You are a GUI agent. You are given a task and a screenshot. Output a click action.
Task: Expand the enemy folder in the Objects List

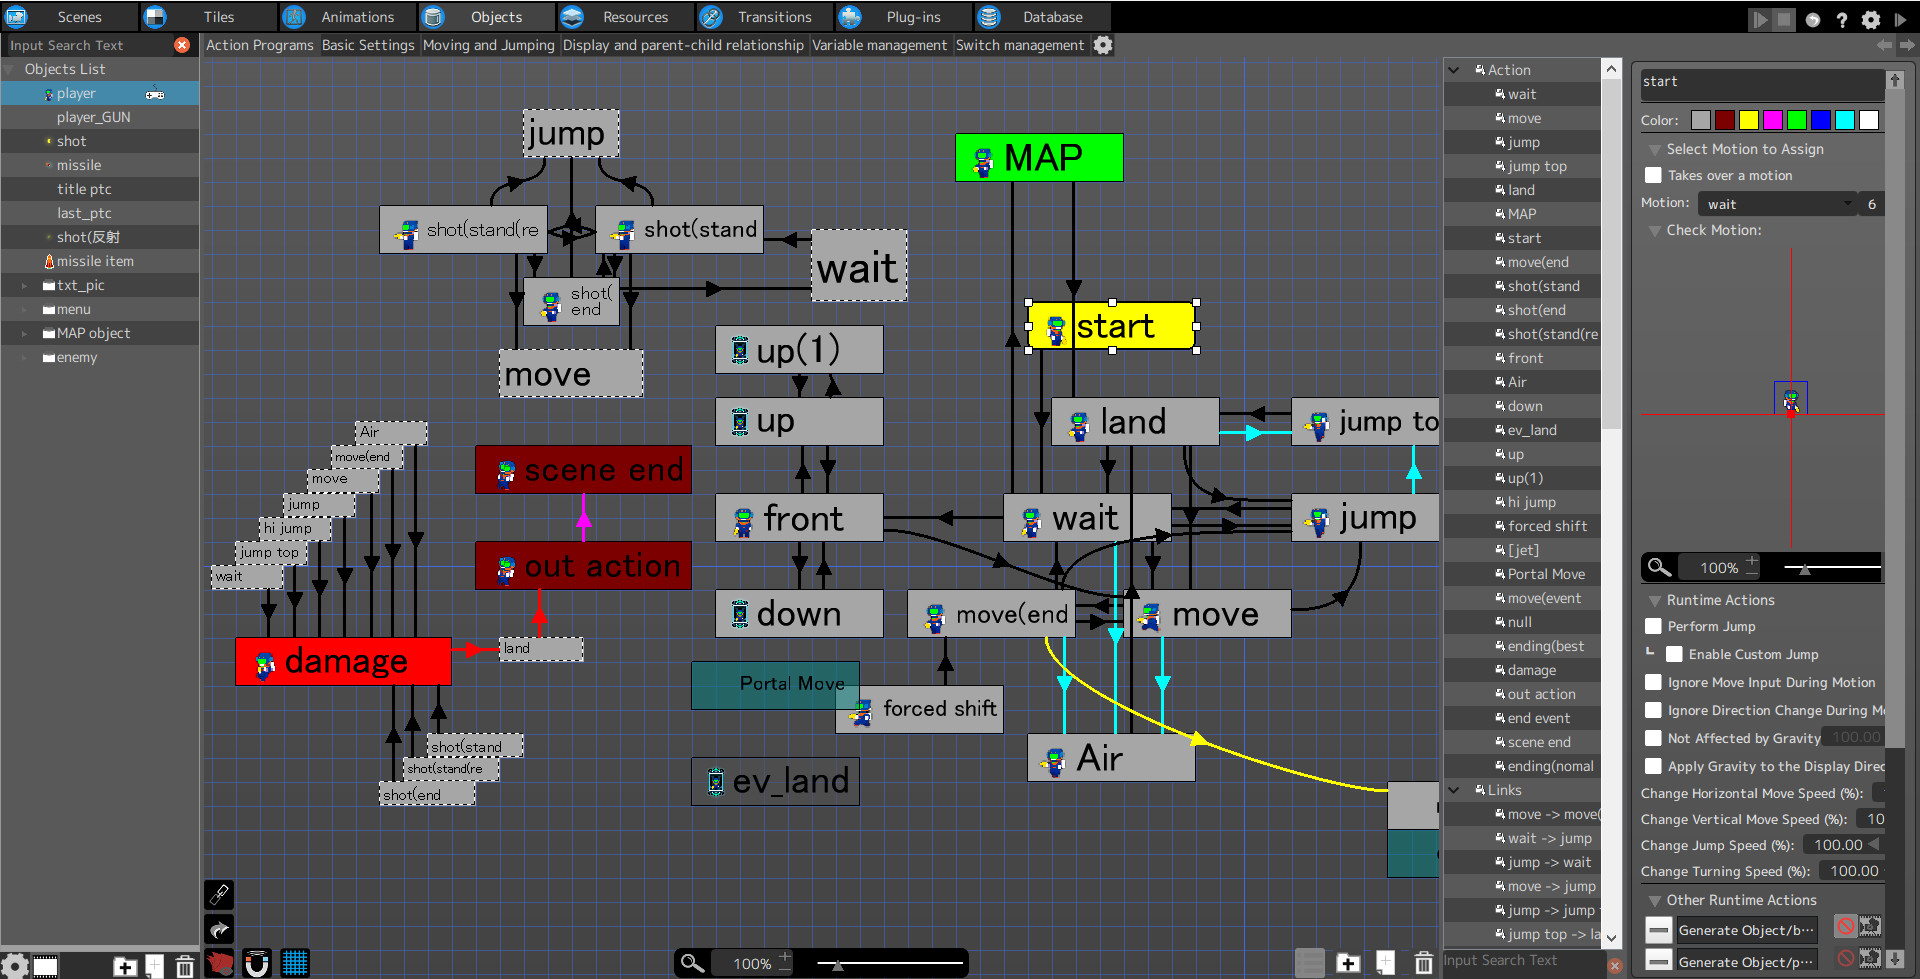pos(24,357)
